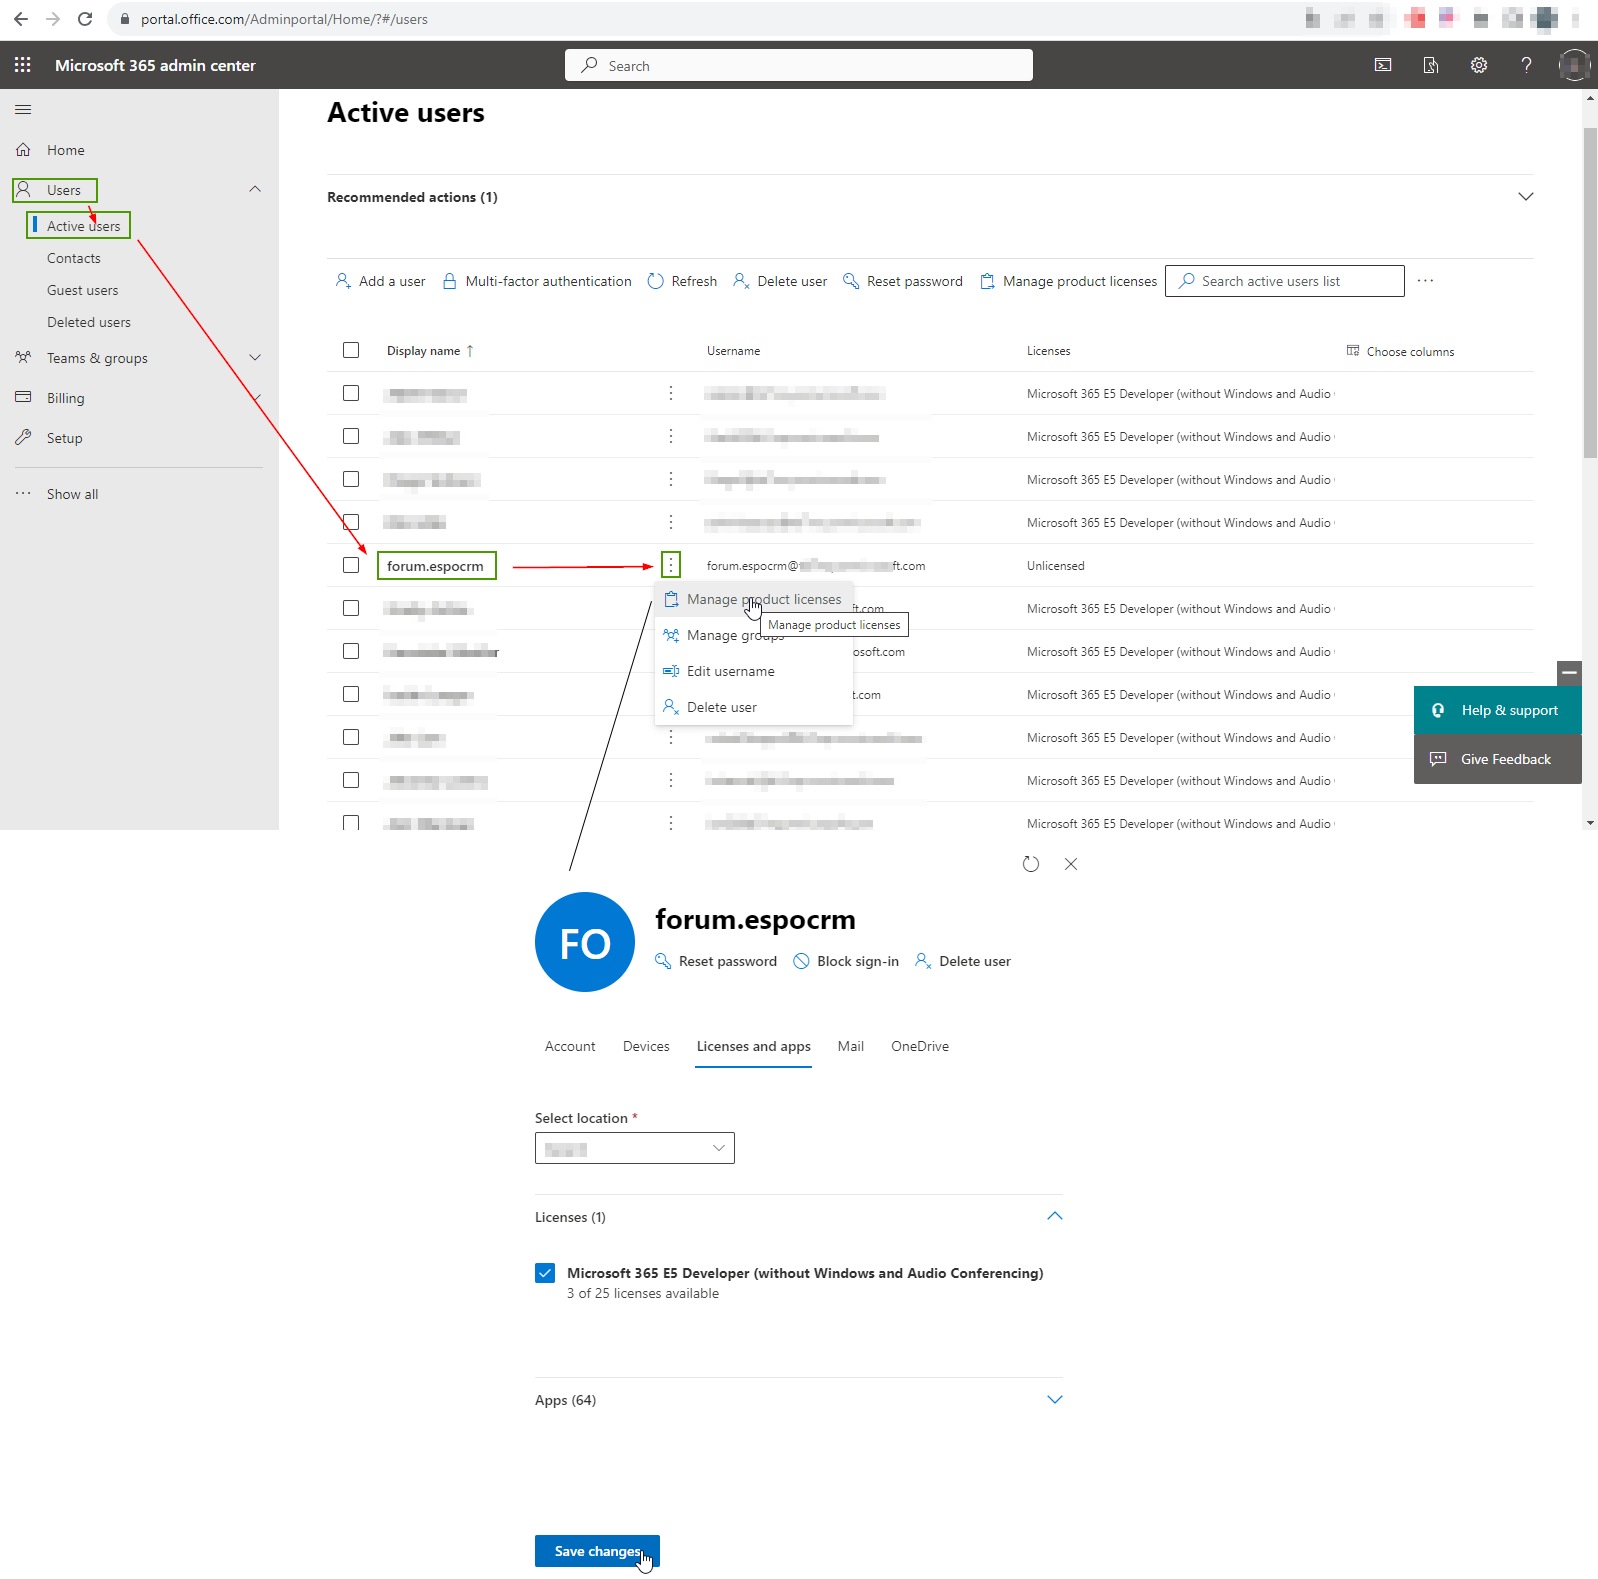The width and height of the screenshot is (1598, 1579).
Task: Switch to the Devices tab
Action: pos(646,1046)
